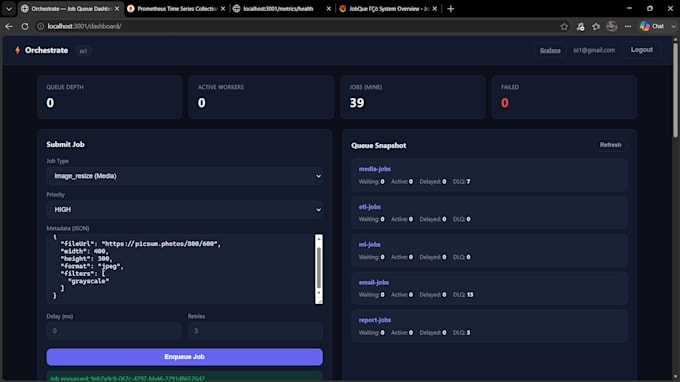Click the address bar showing localhost:3001/dashboard/
680x382 pixels.
[85, 26]
